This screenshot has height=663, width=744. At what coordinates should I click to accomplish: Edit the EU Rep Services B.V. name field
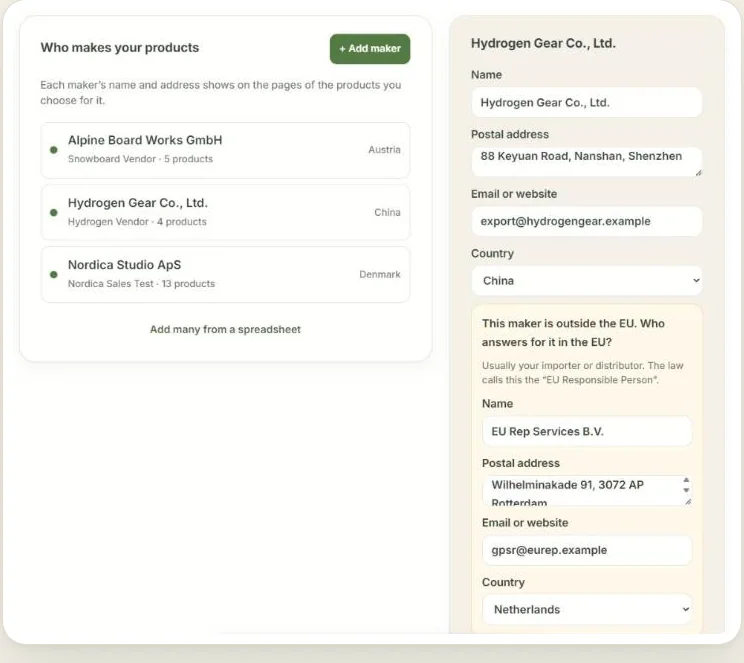(x=586, y=431)
